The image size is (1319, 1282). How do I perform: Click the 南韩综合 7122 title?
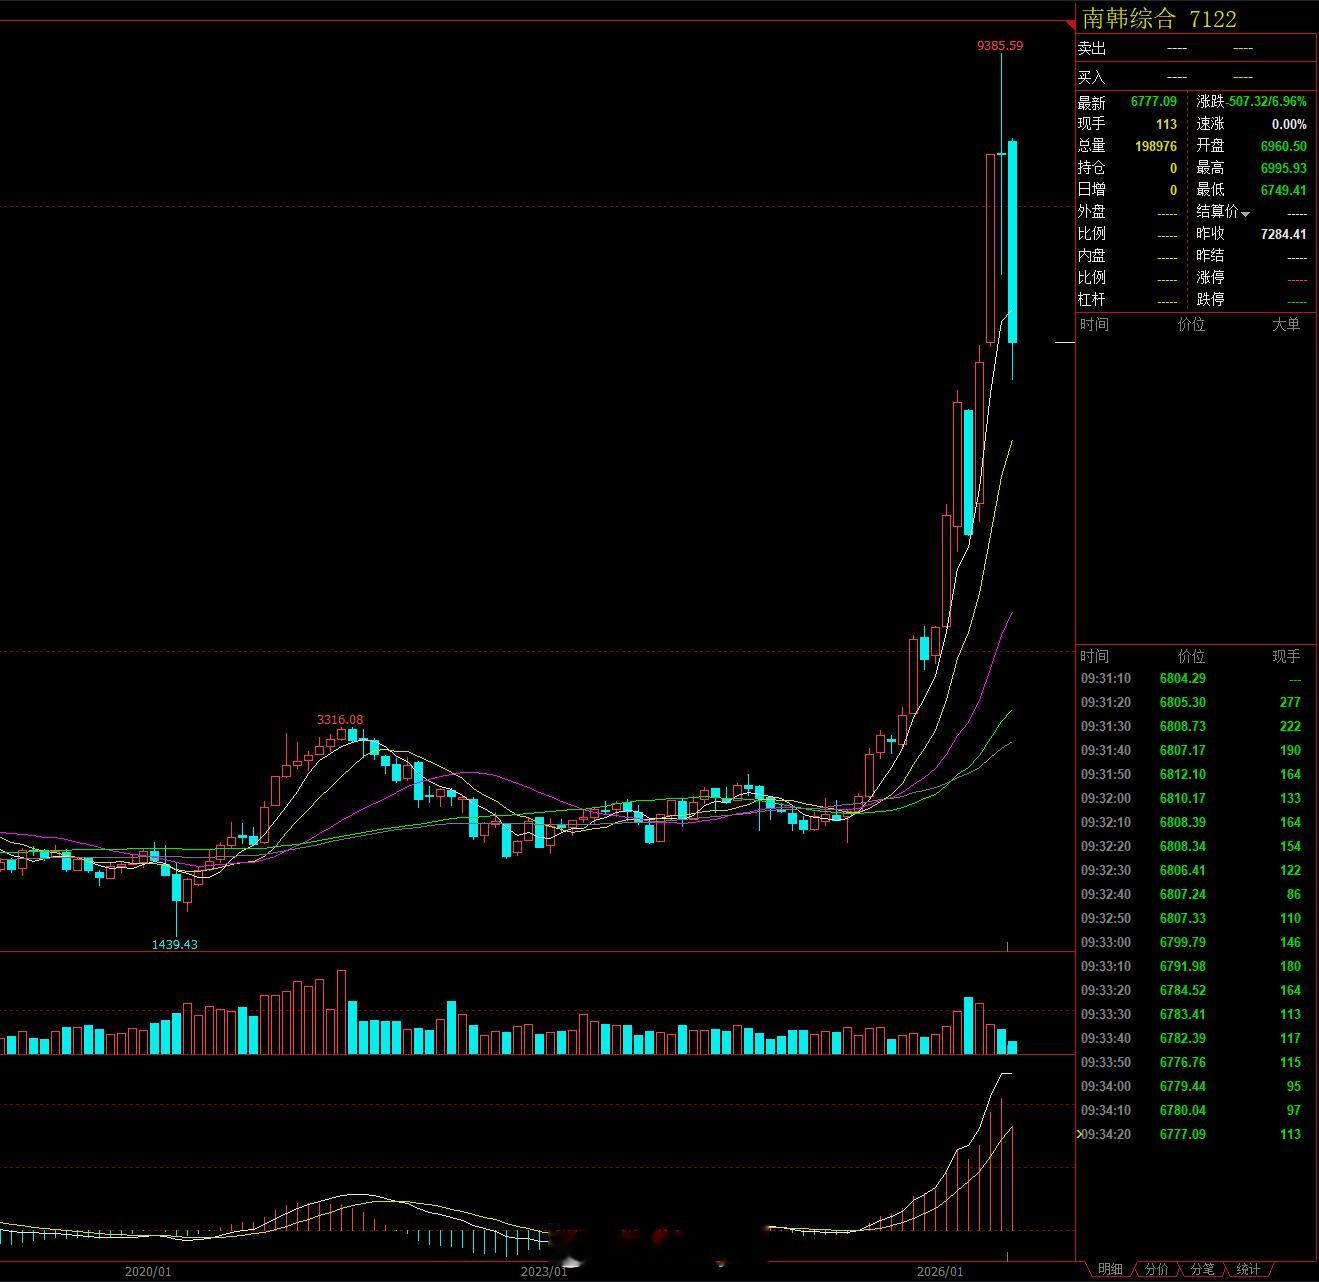click(1159, 18)
